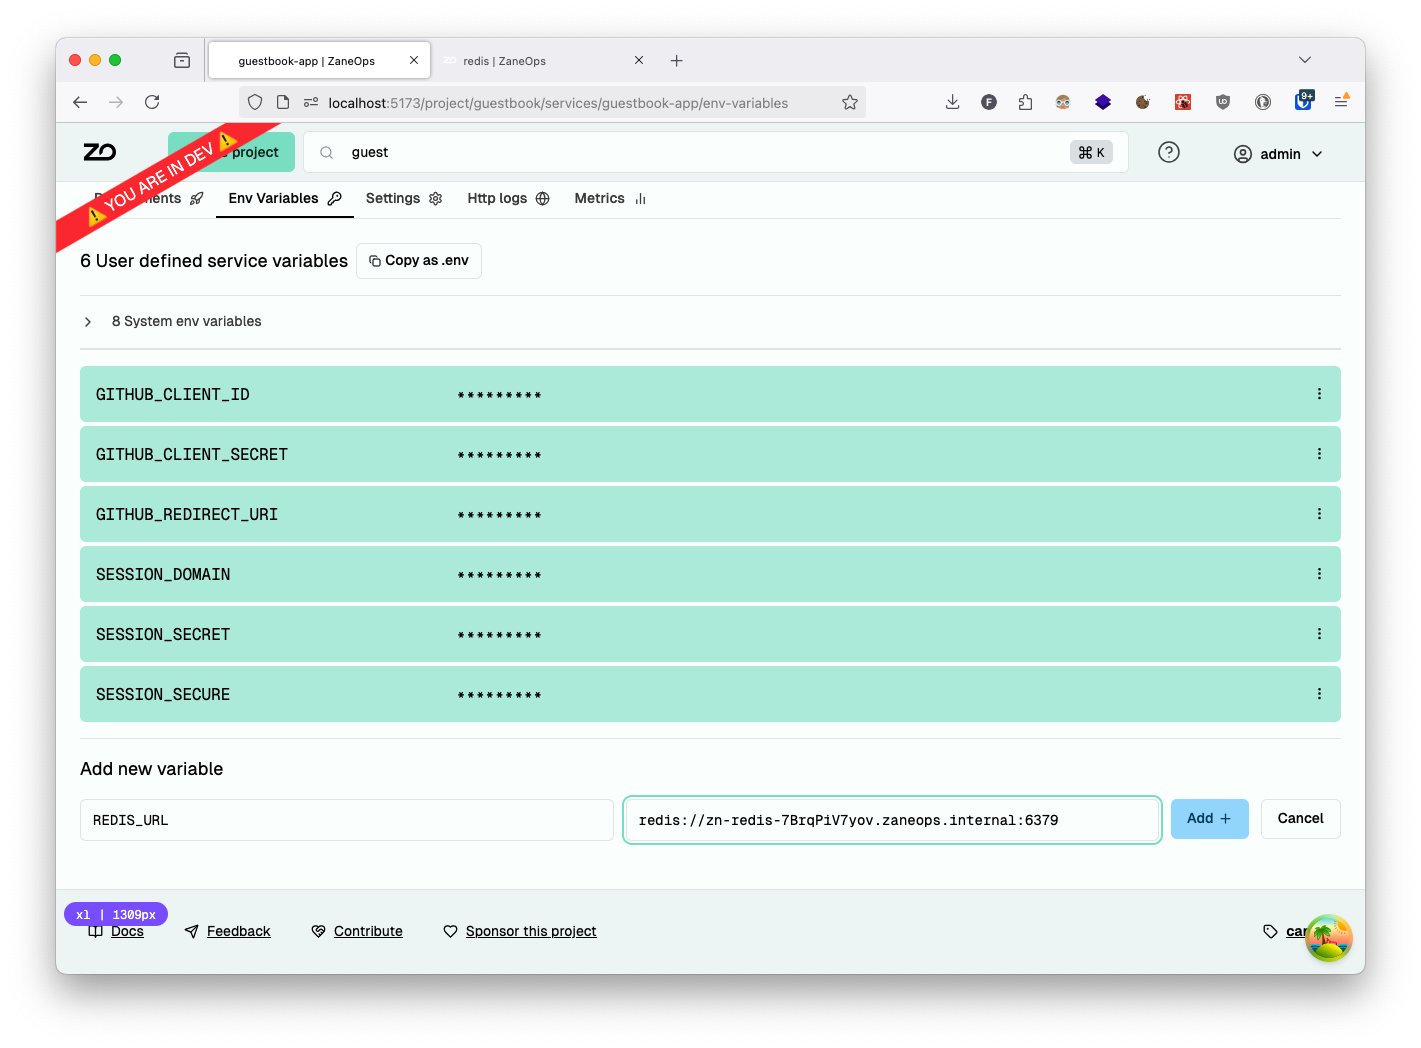Screen dimensions: 1421x1048
Task: Open the tab overview icon in title bar
Action: (182, 60)
